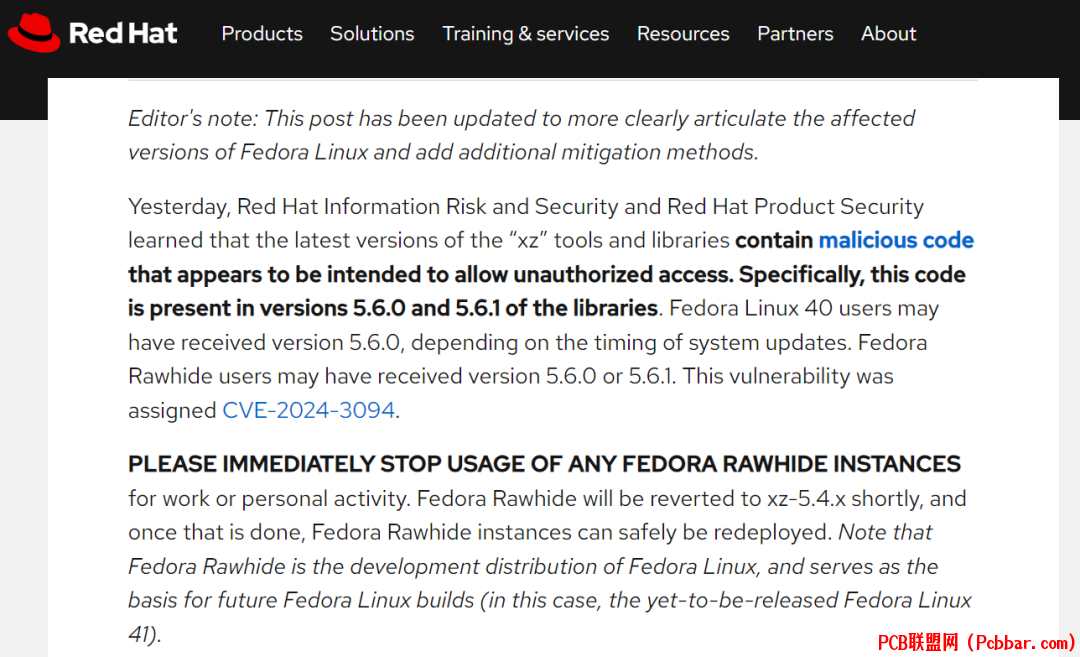
Task: Open the Partners navigation item
Action: point(795,33)
